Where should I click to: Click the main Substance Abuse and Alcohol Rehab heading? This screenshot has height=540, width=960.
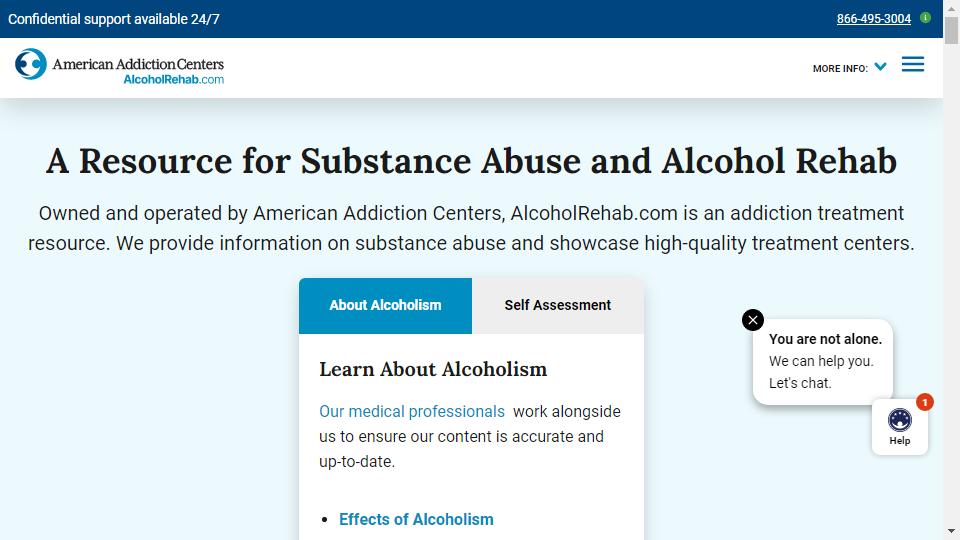coord(471,161)
